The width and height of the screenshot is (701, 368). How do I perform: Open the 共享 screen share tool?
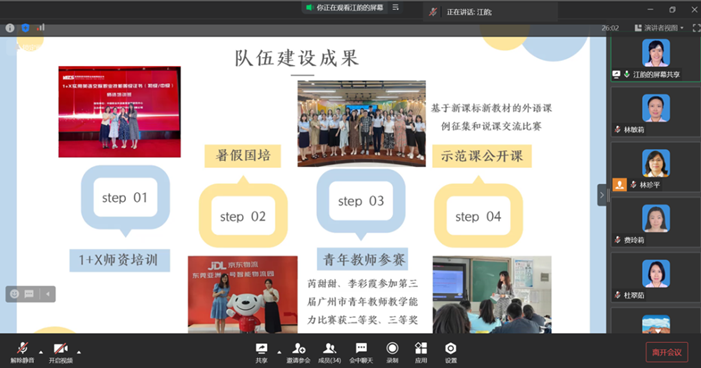[262, 352]
